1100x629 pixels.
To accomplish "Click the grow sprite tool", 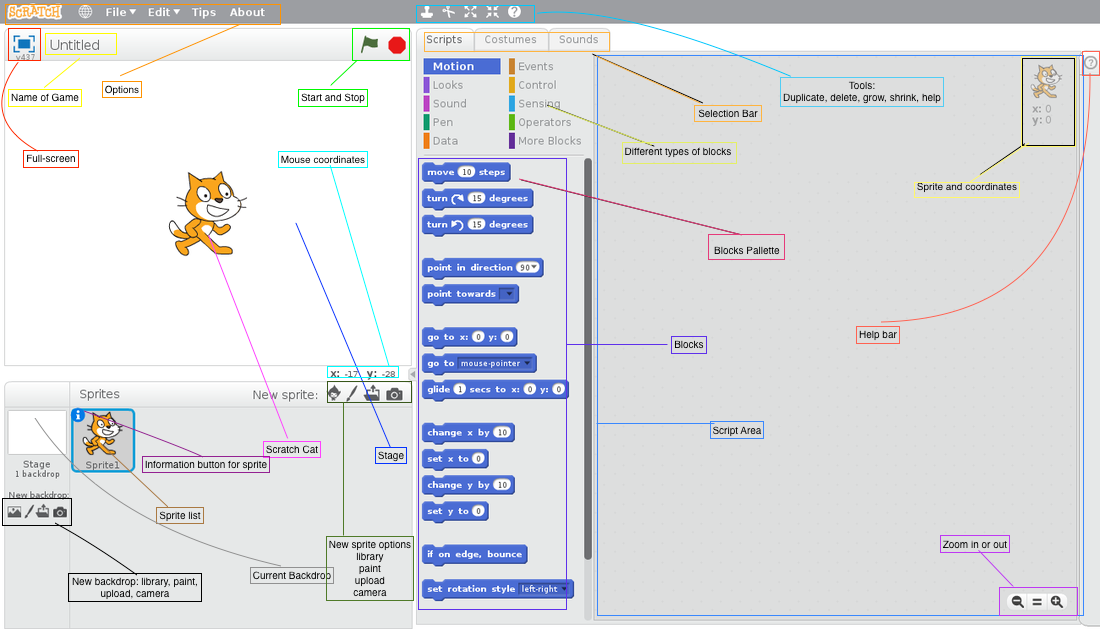I will click(470, 12).
